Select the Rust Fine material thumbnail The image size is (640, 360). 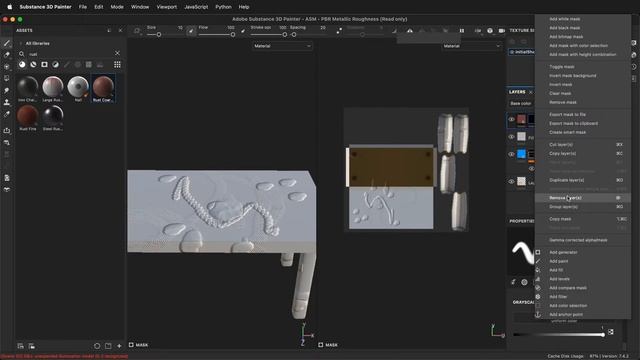(28, 118)
